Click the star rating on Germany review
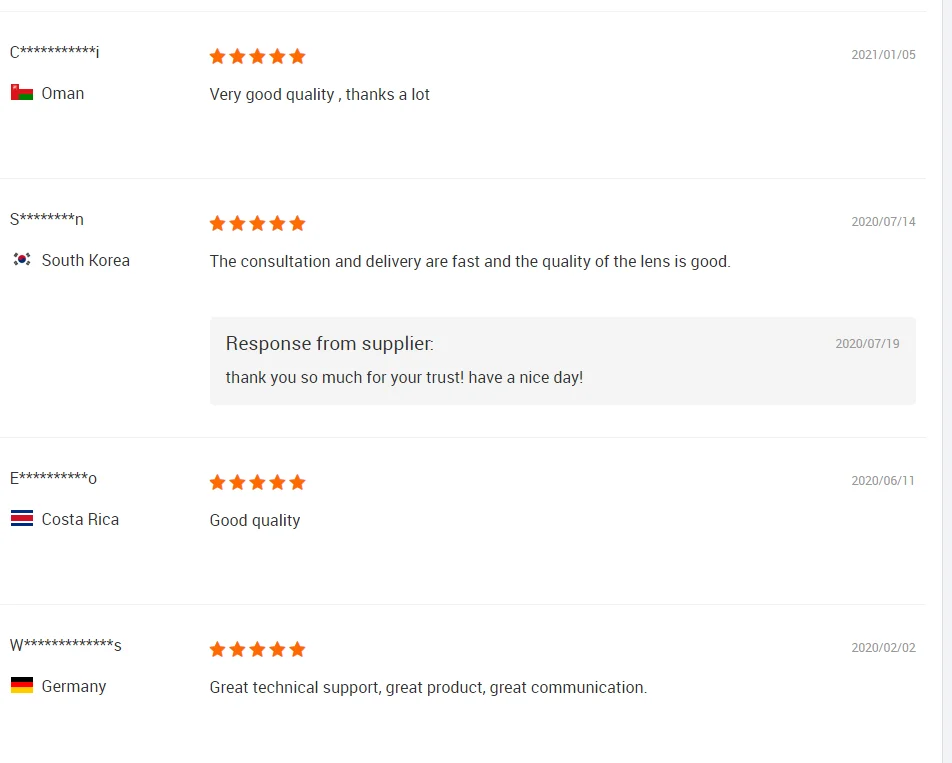952x763 pixels. [x=257, y=649]
